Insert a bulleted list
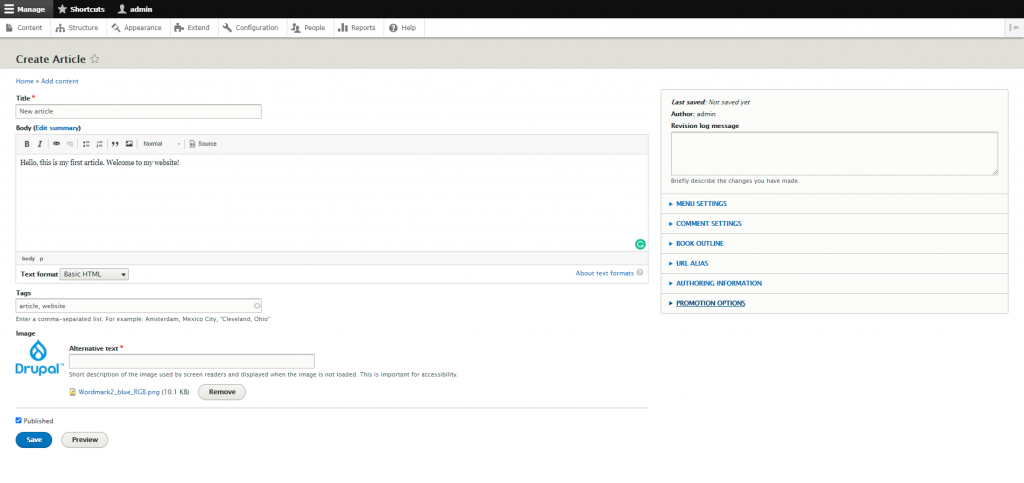The height and width of the screenshot is (483, 1024). [86, 144]
